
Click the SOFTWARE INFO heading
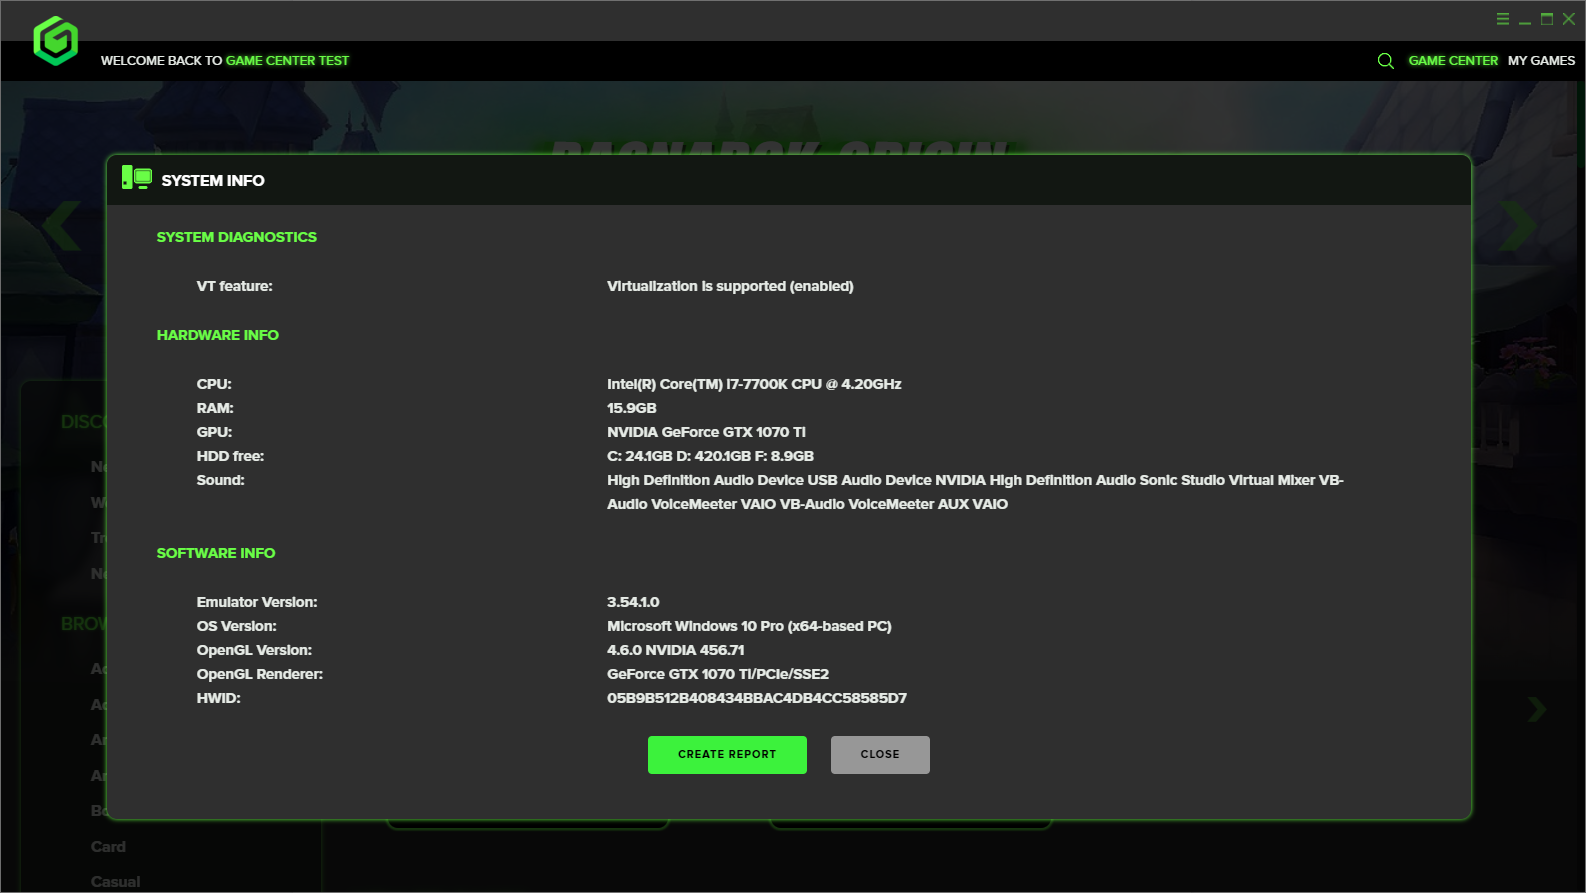(215, 553)
